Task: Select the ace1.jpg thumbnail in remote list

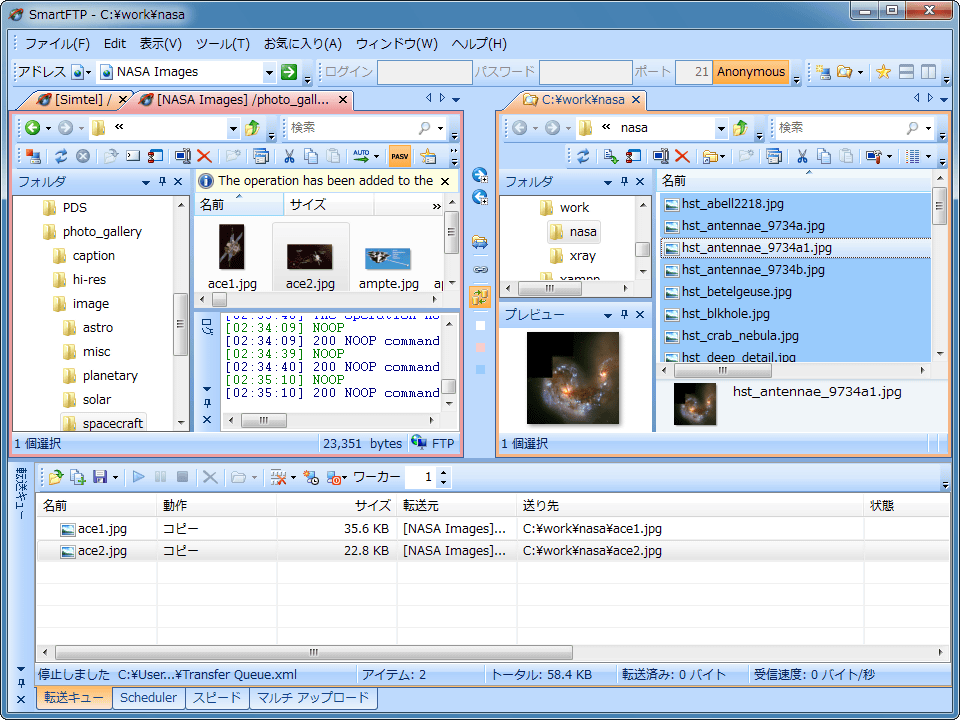Action: 232,256
